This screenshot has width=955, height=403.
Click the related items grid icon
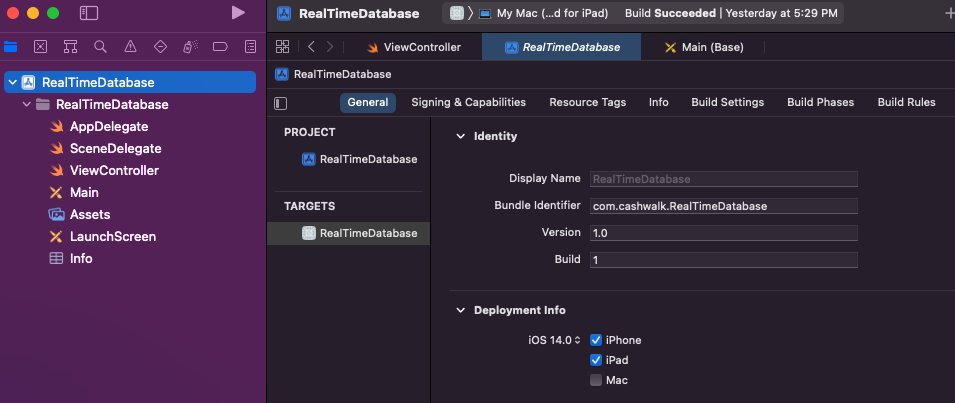click(x=283, y=47)
